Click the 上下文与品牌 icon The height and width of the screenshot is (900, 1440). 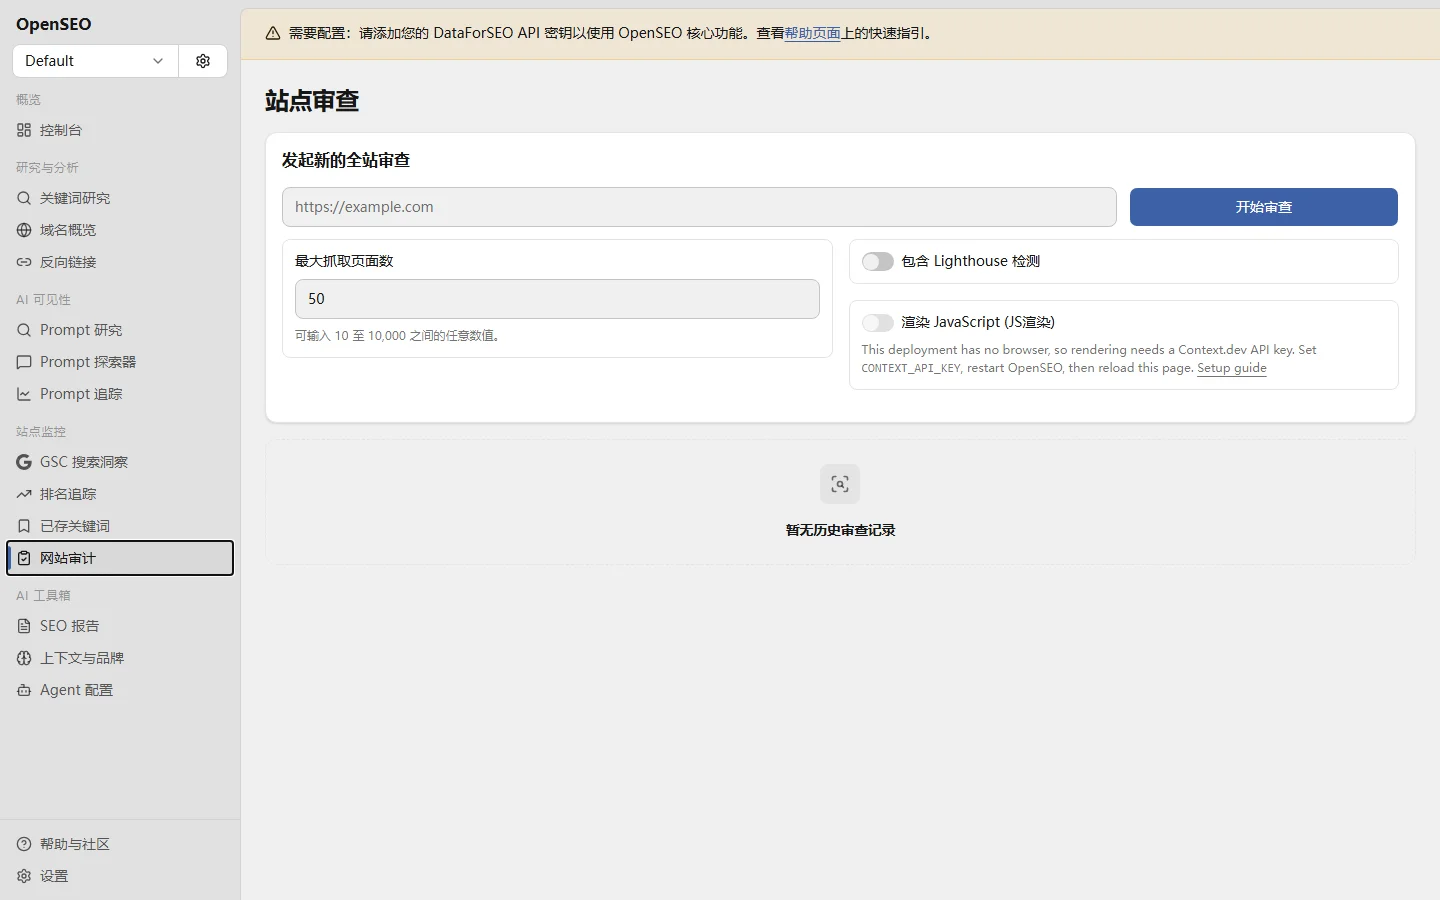point(24,658)
